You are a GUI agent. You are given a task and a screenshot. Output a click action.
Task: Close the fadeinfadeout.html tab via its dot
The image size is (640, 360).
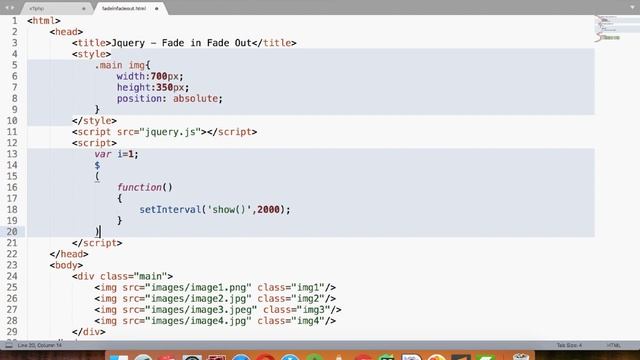click(x=156, y=8)
